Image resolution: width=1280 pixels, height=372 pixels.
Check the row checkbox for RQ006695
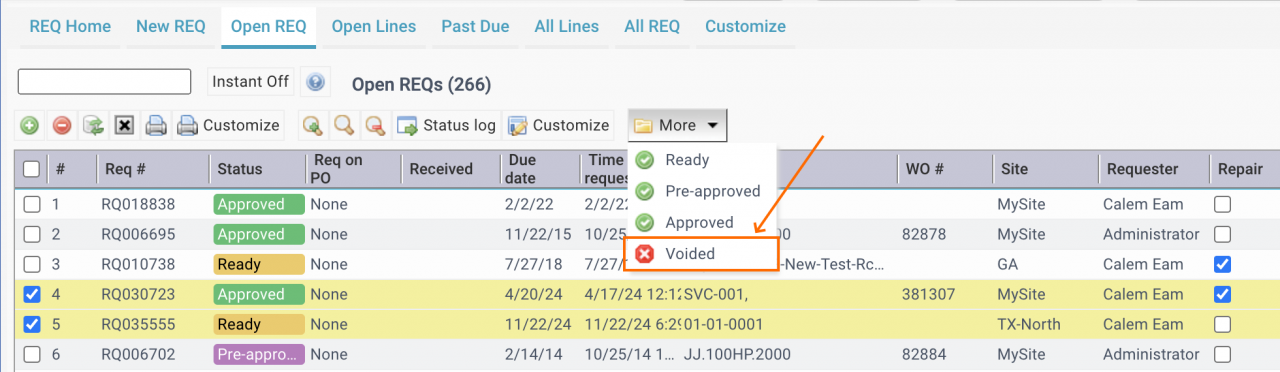(x=32, y=234)
